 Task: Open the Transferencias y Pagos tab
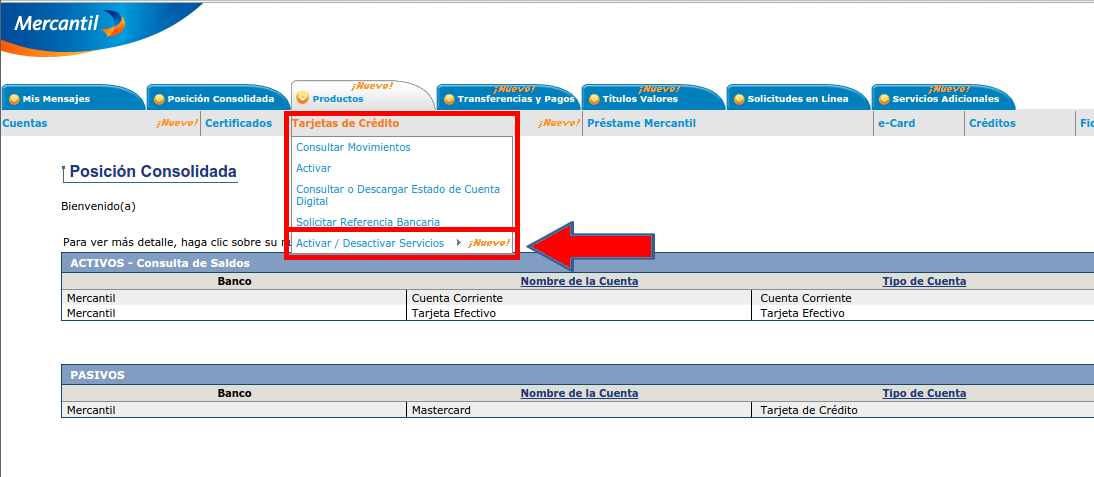point(508,98)
